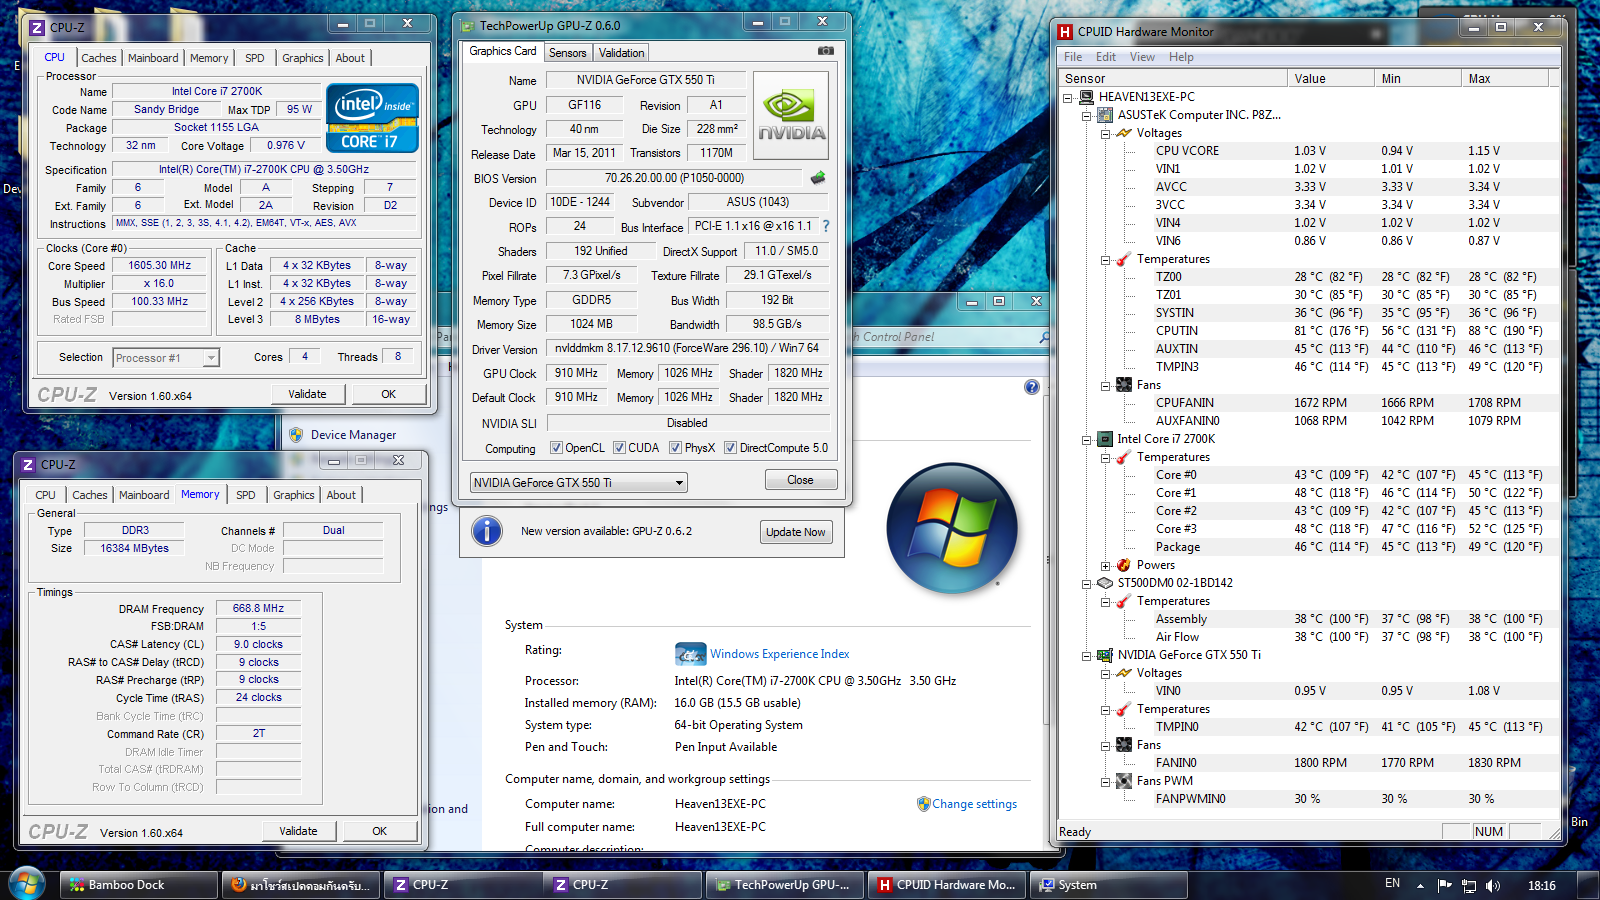Click the blue help icon in System window

click(1032, 387)
